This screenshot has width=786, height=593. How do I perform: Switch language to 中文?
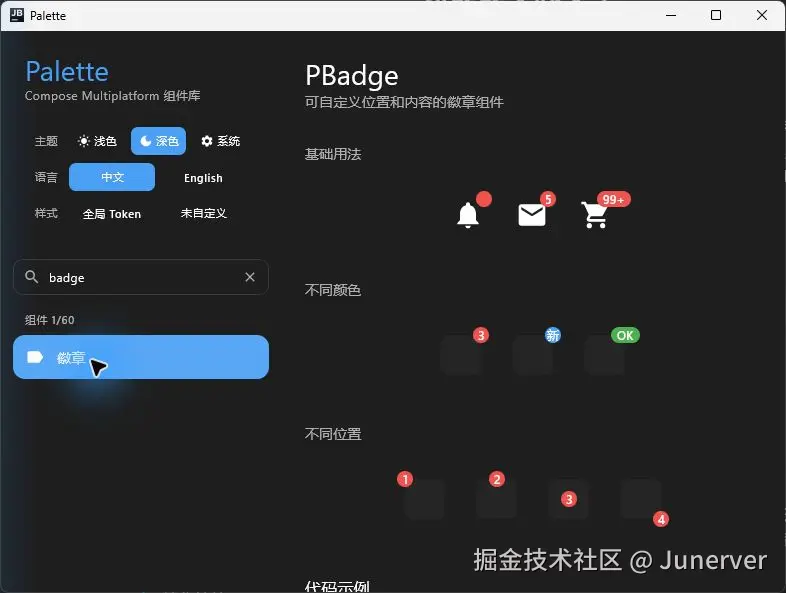[x=112, y=177]
